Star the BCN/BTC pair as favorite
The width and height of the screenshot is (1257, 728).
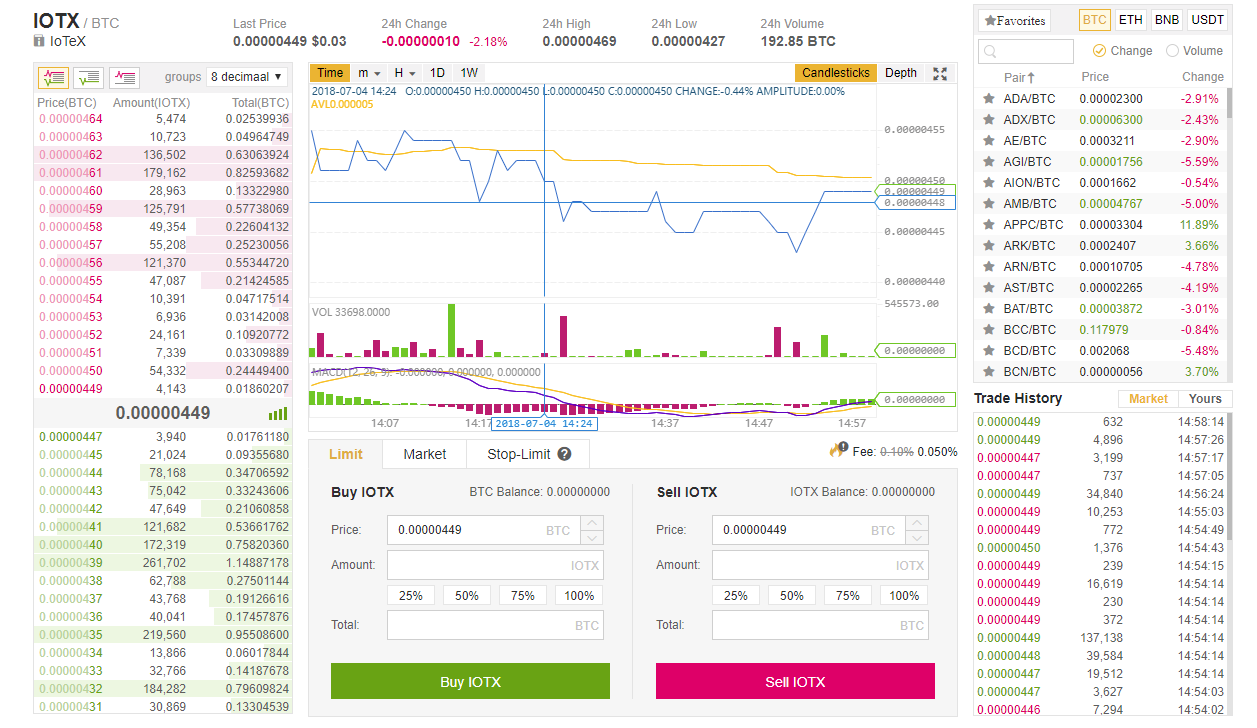point(989,372)
